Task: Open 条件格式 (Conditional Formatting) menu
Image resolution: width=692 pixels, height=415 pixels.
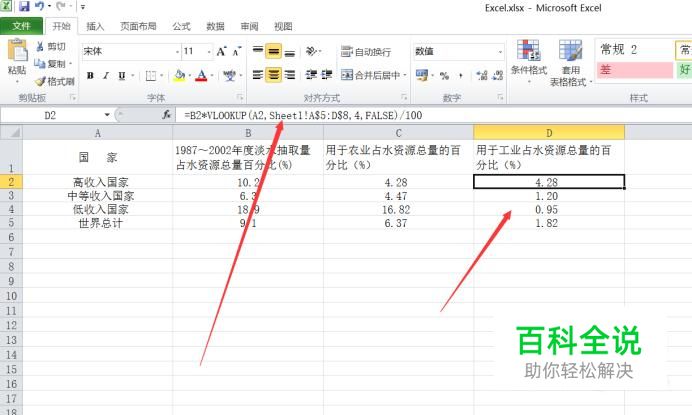Action: coord(529,61)
